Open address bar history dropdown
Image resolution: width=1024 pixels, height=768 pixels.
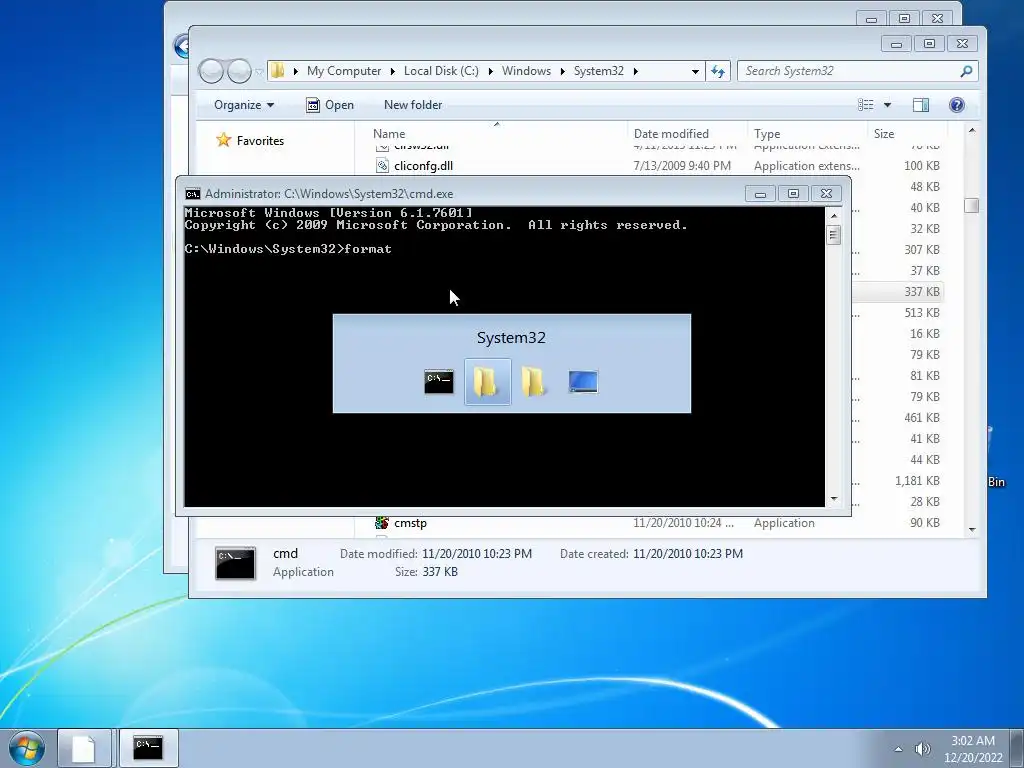tap(696, 71)
